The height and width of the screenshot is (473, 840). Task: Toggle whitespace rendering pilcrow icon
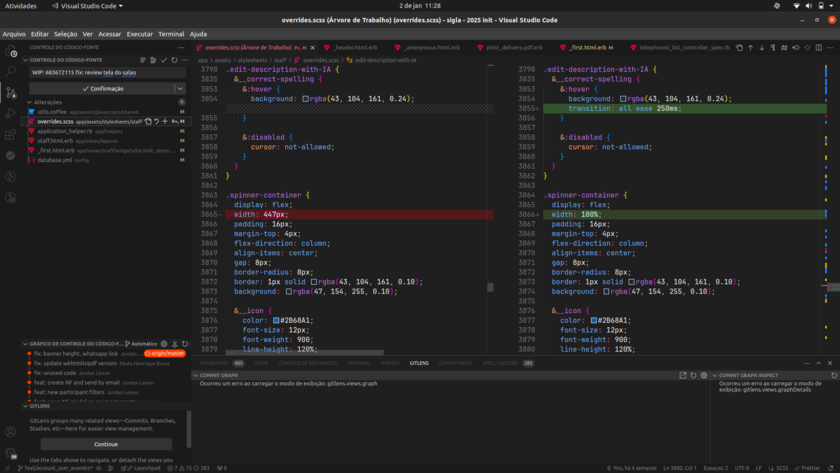773,48
